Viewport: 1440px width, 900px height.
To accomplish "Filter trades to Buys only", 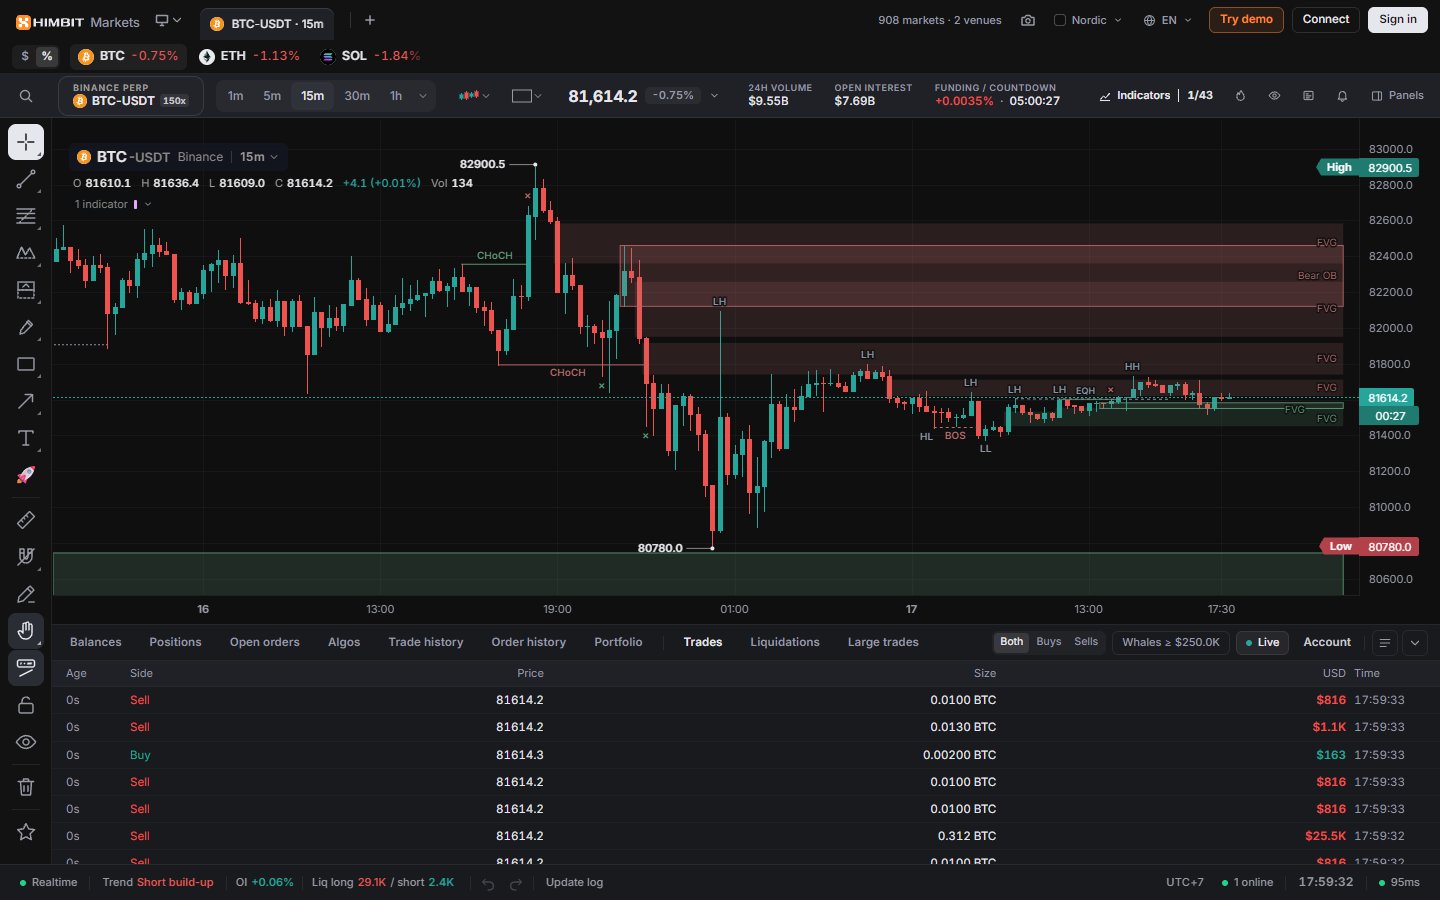I will coord(1049,642).
